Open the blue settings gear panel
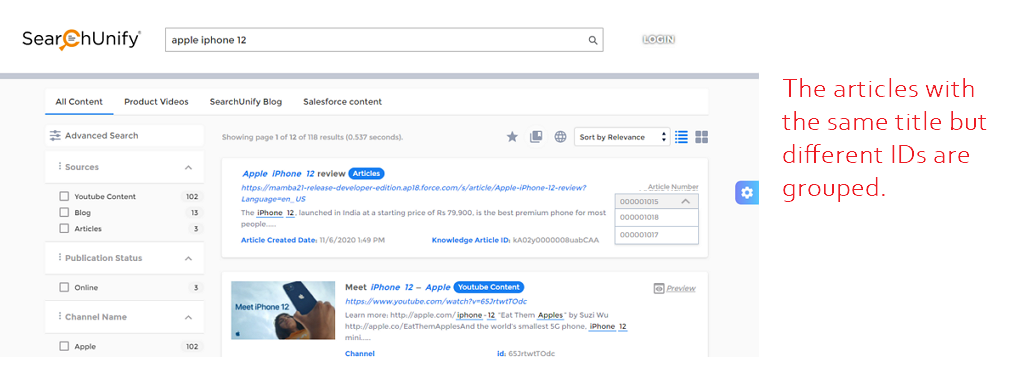Viewport: 1034px width, 372px height. 746,193
